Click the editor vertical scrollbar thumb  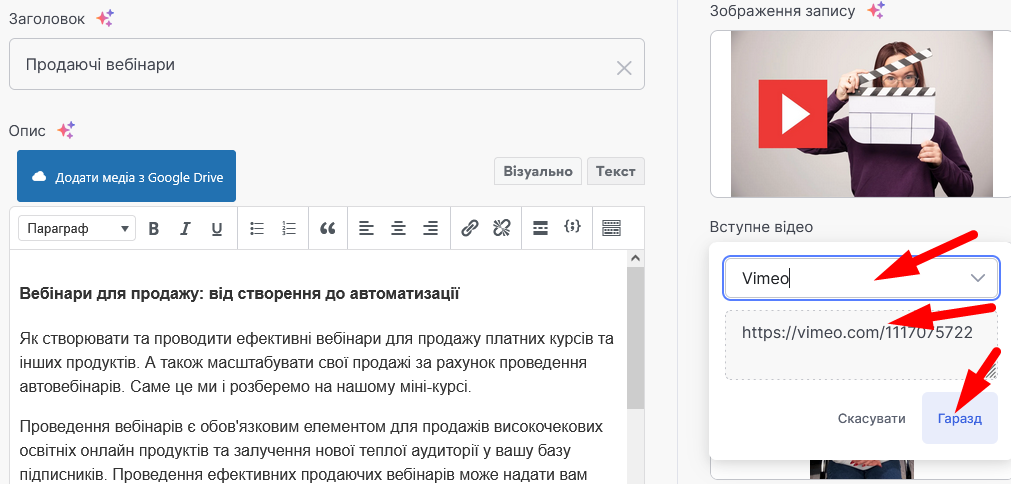tap(636, 337)
